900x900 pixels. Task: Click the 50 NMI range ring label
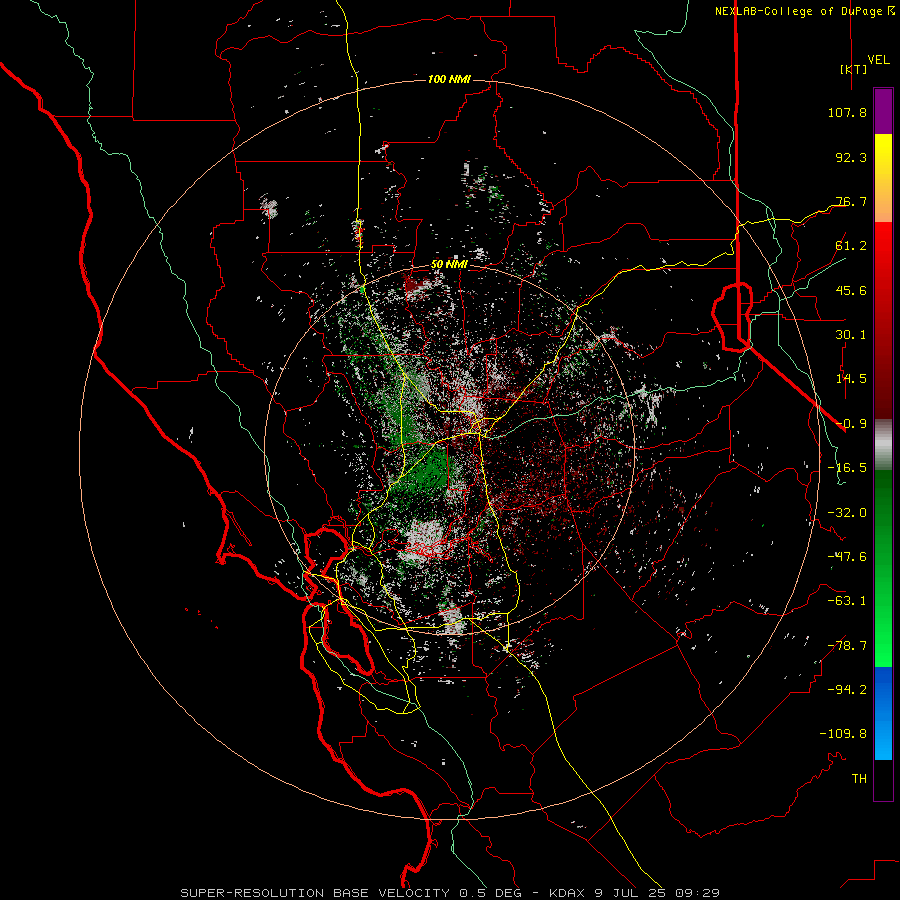pos(449,265)
